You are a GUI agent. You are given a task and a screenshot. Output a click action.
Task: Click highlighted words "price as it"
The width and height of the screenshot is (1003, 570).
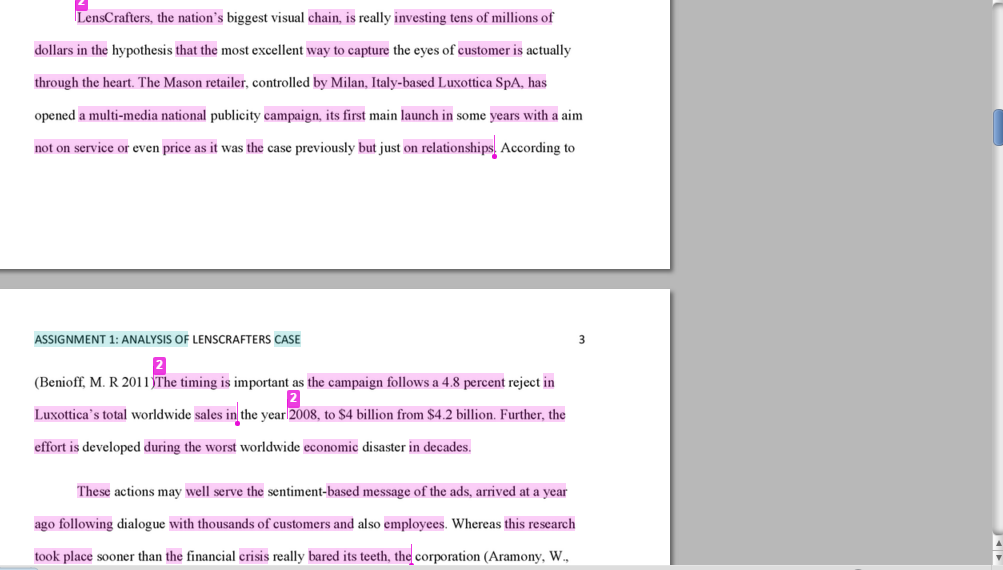pyautogui.click(x=190, y=148)
